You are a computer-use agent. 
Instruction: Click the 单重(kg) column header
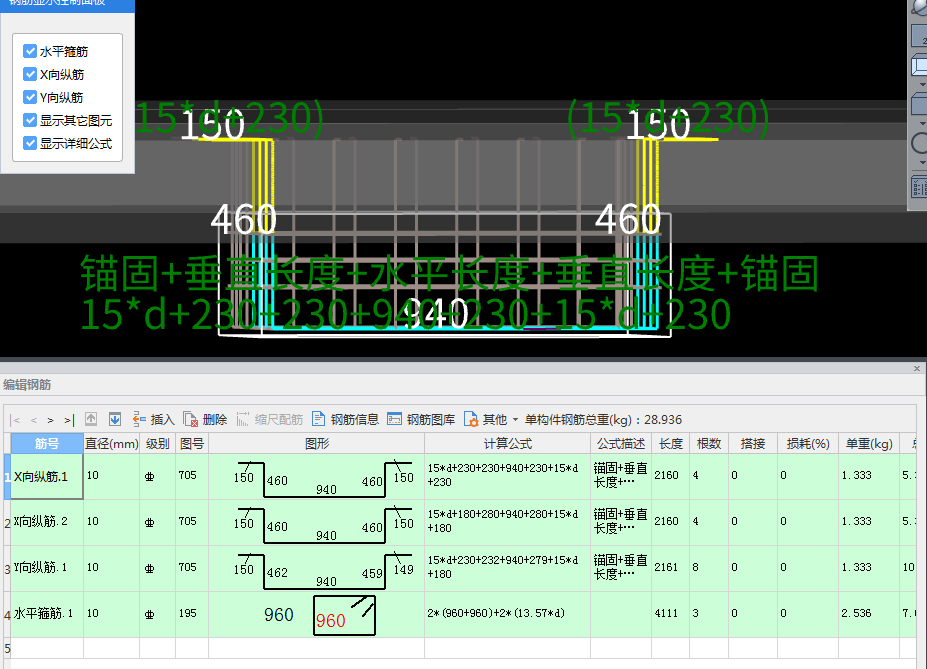pyautogui.click(x=868, y=443)
